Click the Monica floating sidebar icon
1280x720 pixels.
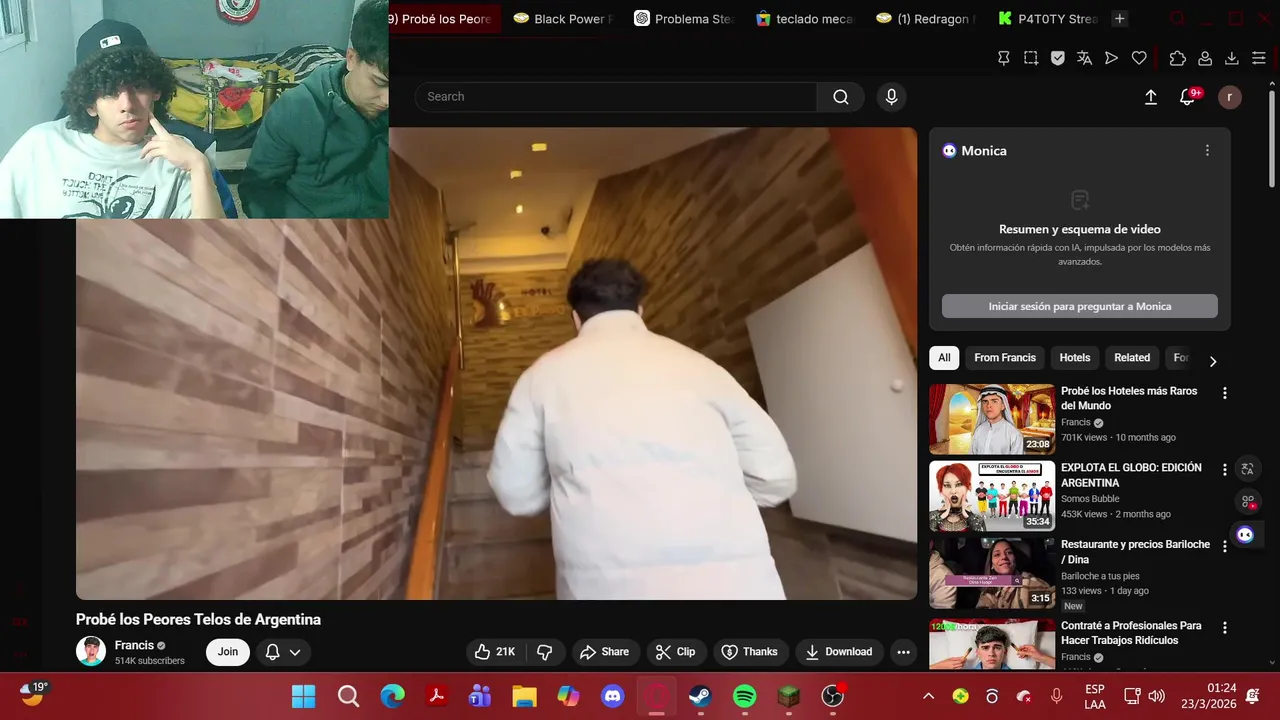pyautogui.click(x=1245, y=534)
